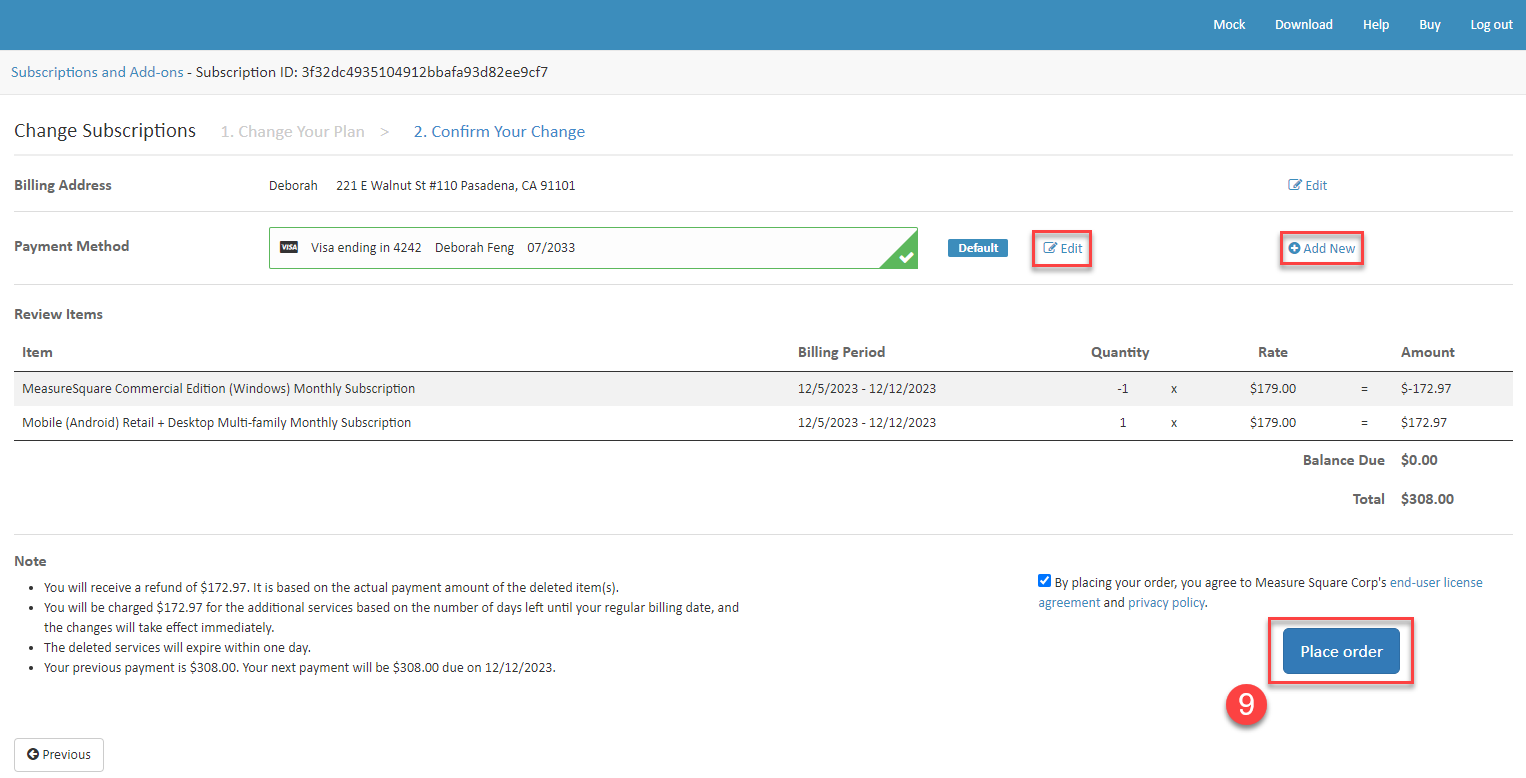Screen dimensions: 1526x778
Task: Click the $172.97 amount in the Mobile (Android) row
Action: 1424,422
